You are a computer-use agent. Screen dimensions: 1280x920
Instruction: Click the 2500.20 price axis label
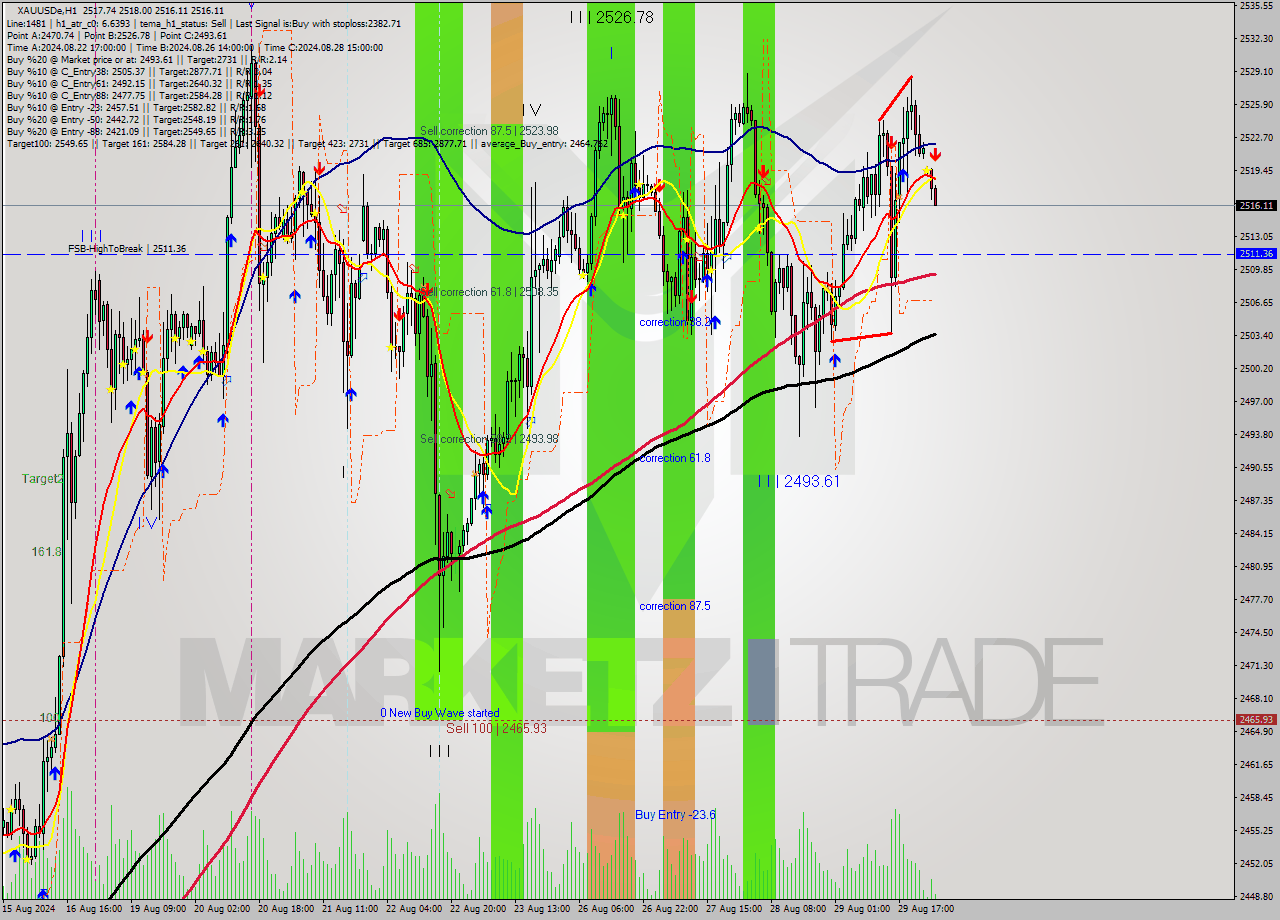click(1256, 368)
